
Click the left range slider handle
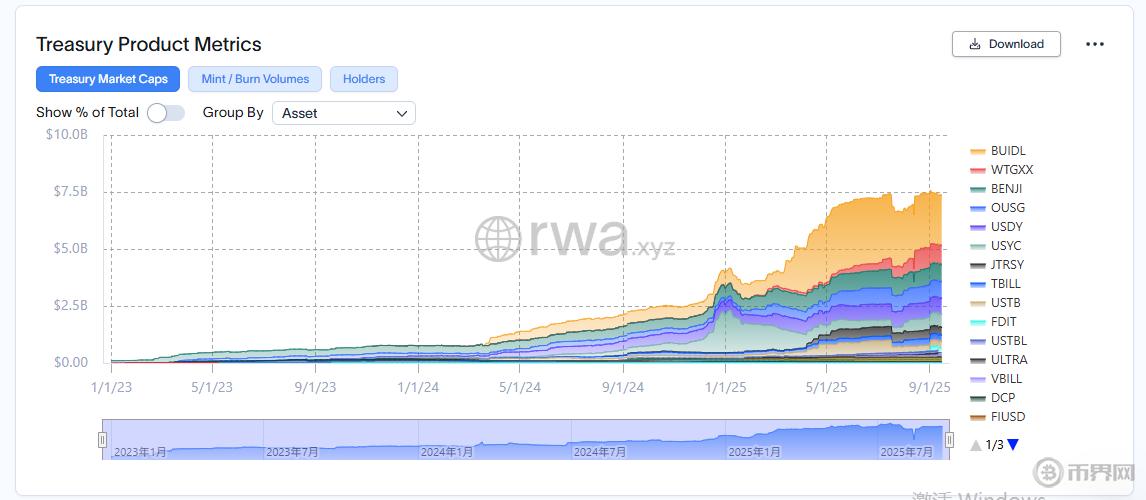[102, 440]
